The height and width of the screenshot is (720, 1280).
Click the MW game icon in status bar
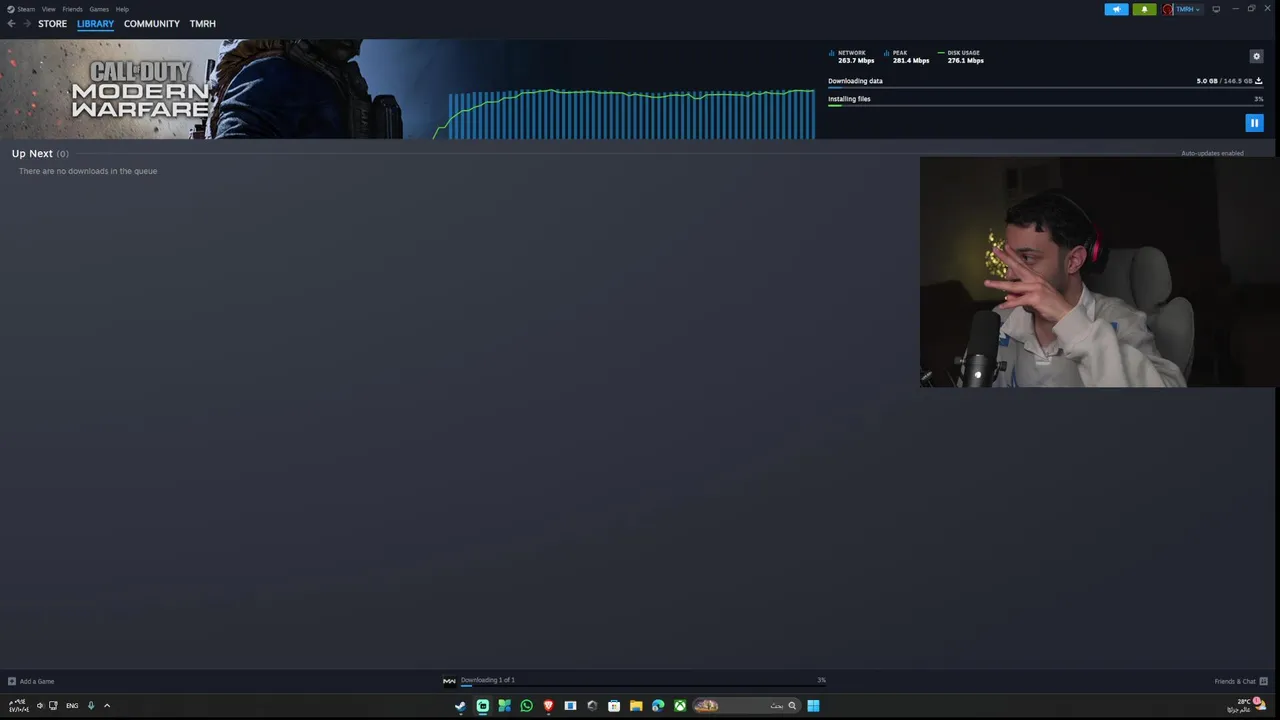pos(449,681)
